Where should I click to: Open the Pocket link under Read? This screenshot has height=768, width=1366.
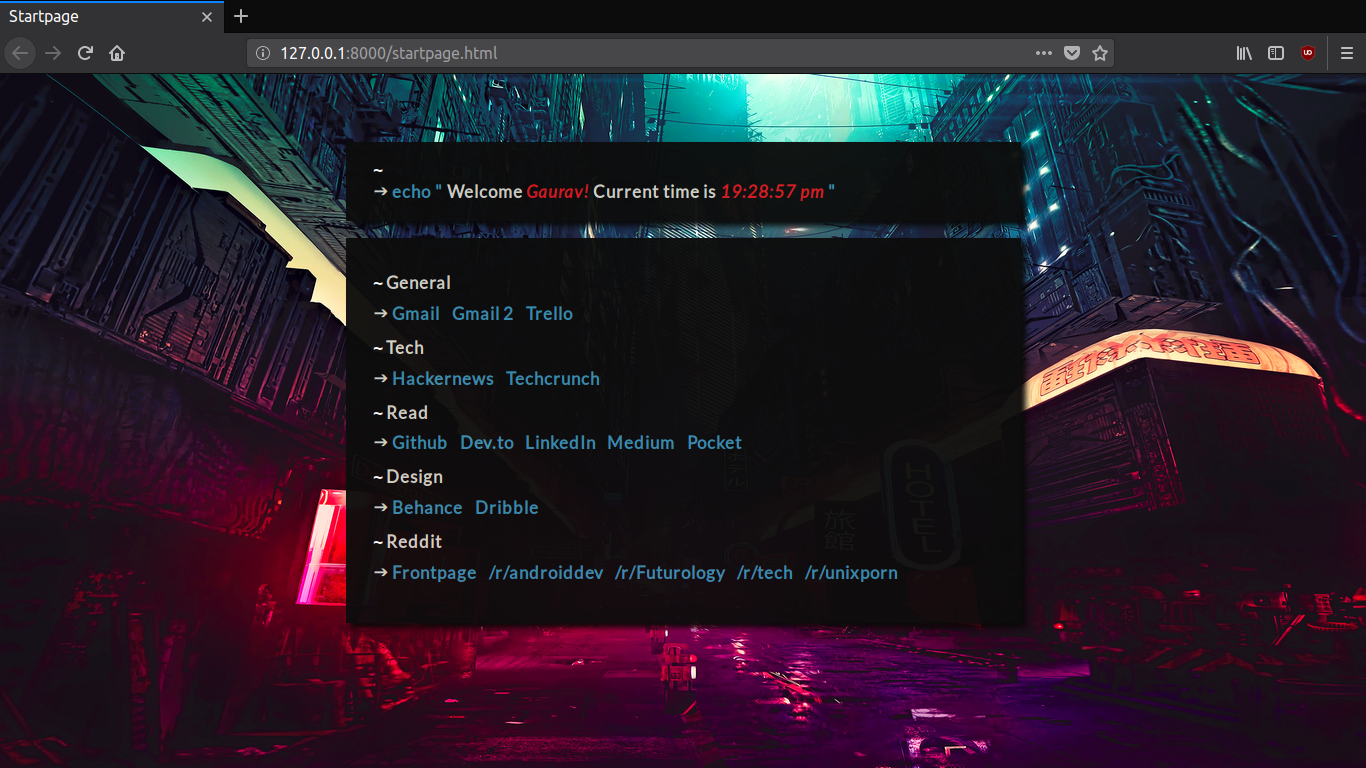point(715,443)
